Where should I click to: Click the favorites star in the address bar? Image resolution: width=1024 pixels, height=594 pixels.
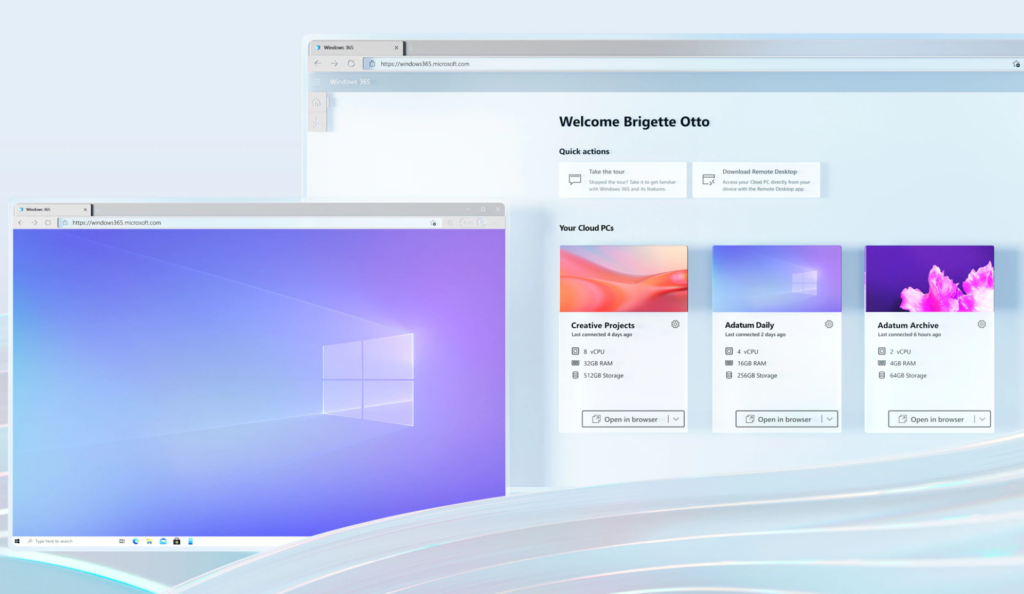tap(433, 221)
